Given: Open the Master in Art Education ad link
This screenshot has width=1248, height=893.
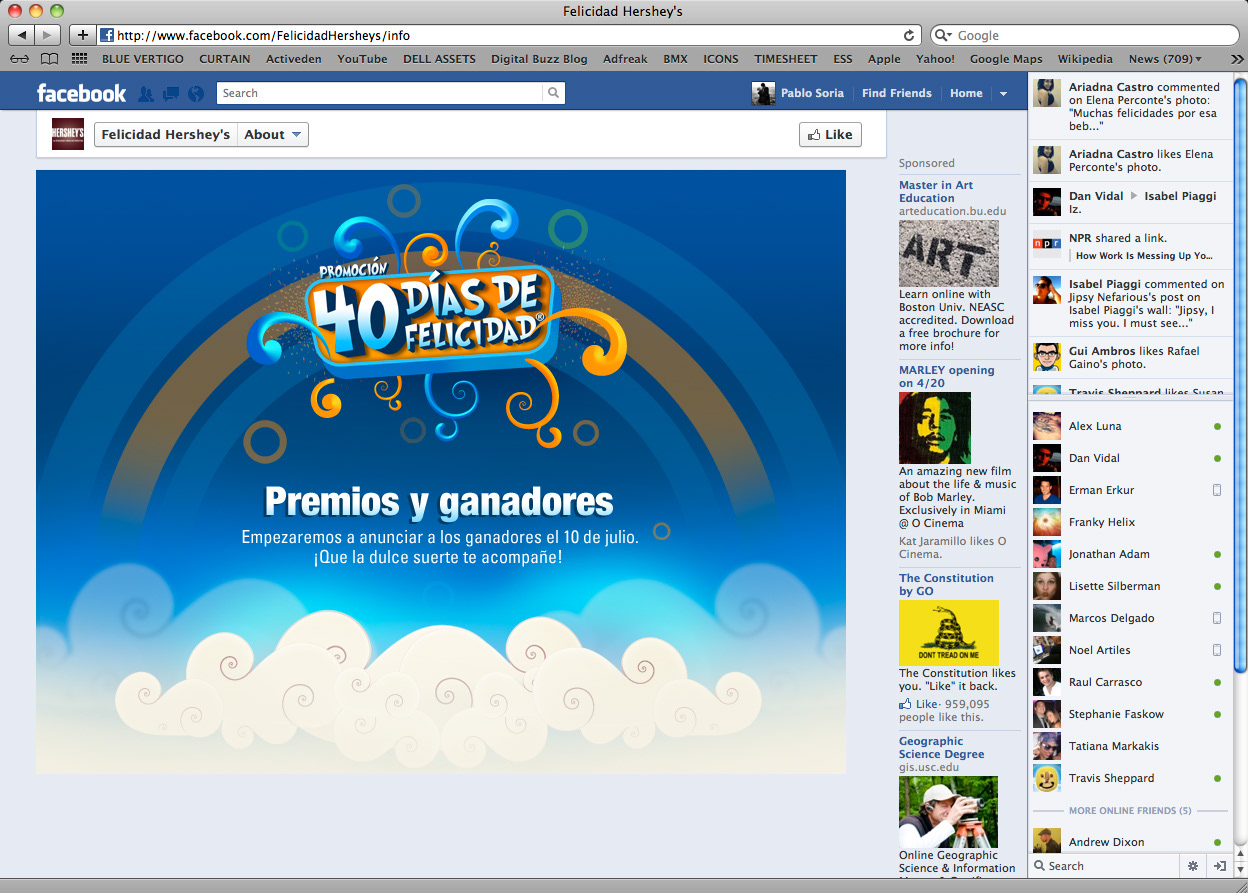Looking at the screenshot, I should click(935, 191).
